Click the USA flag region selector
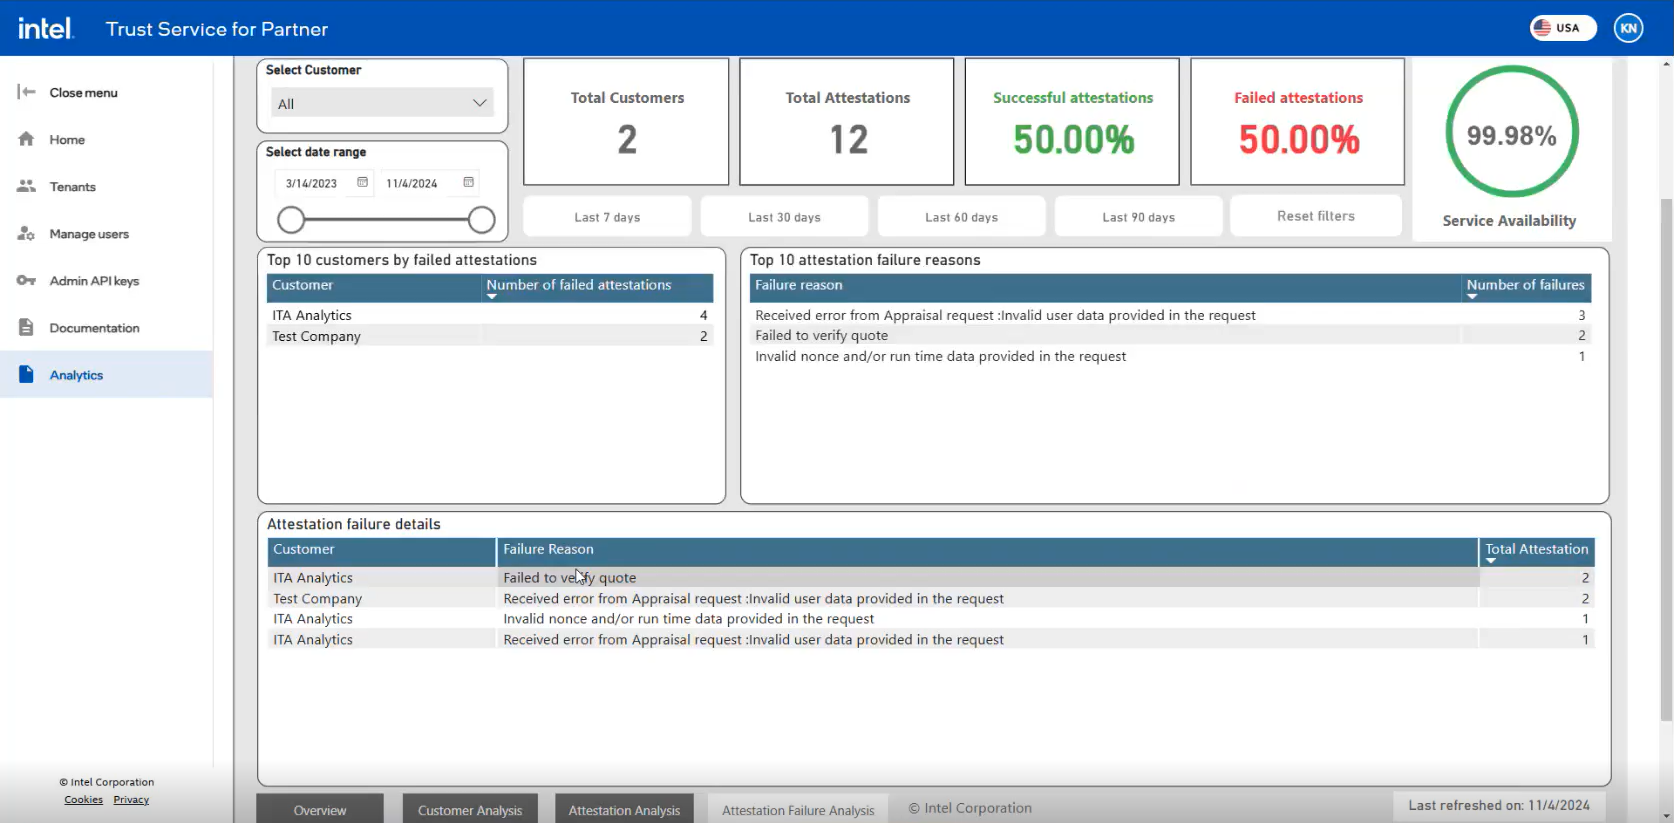Screen dimensions: 1674x823 coord(1563,28)
